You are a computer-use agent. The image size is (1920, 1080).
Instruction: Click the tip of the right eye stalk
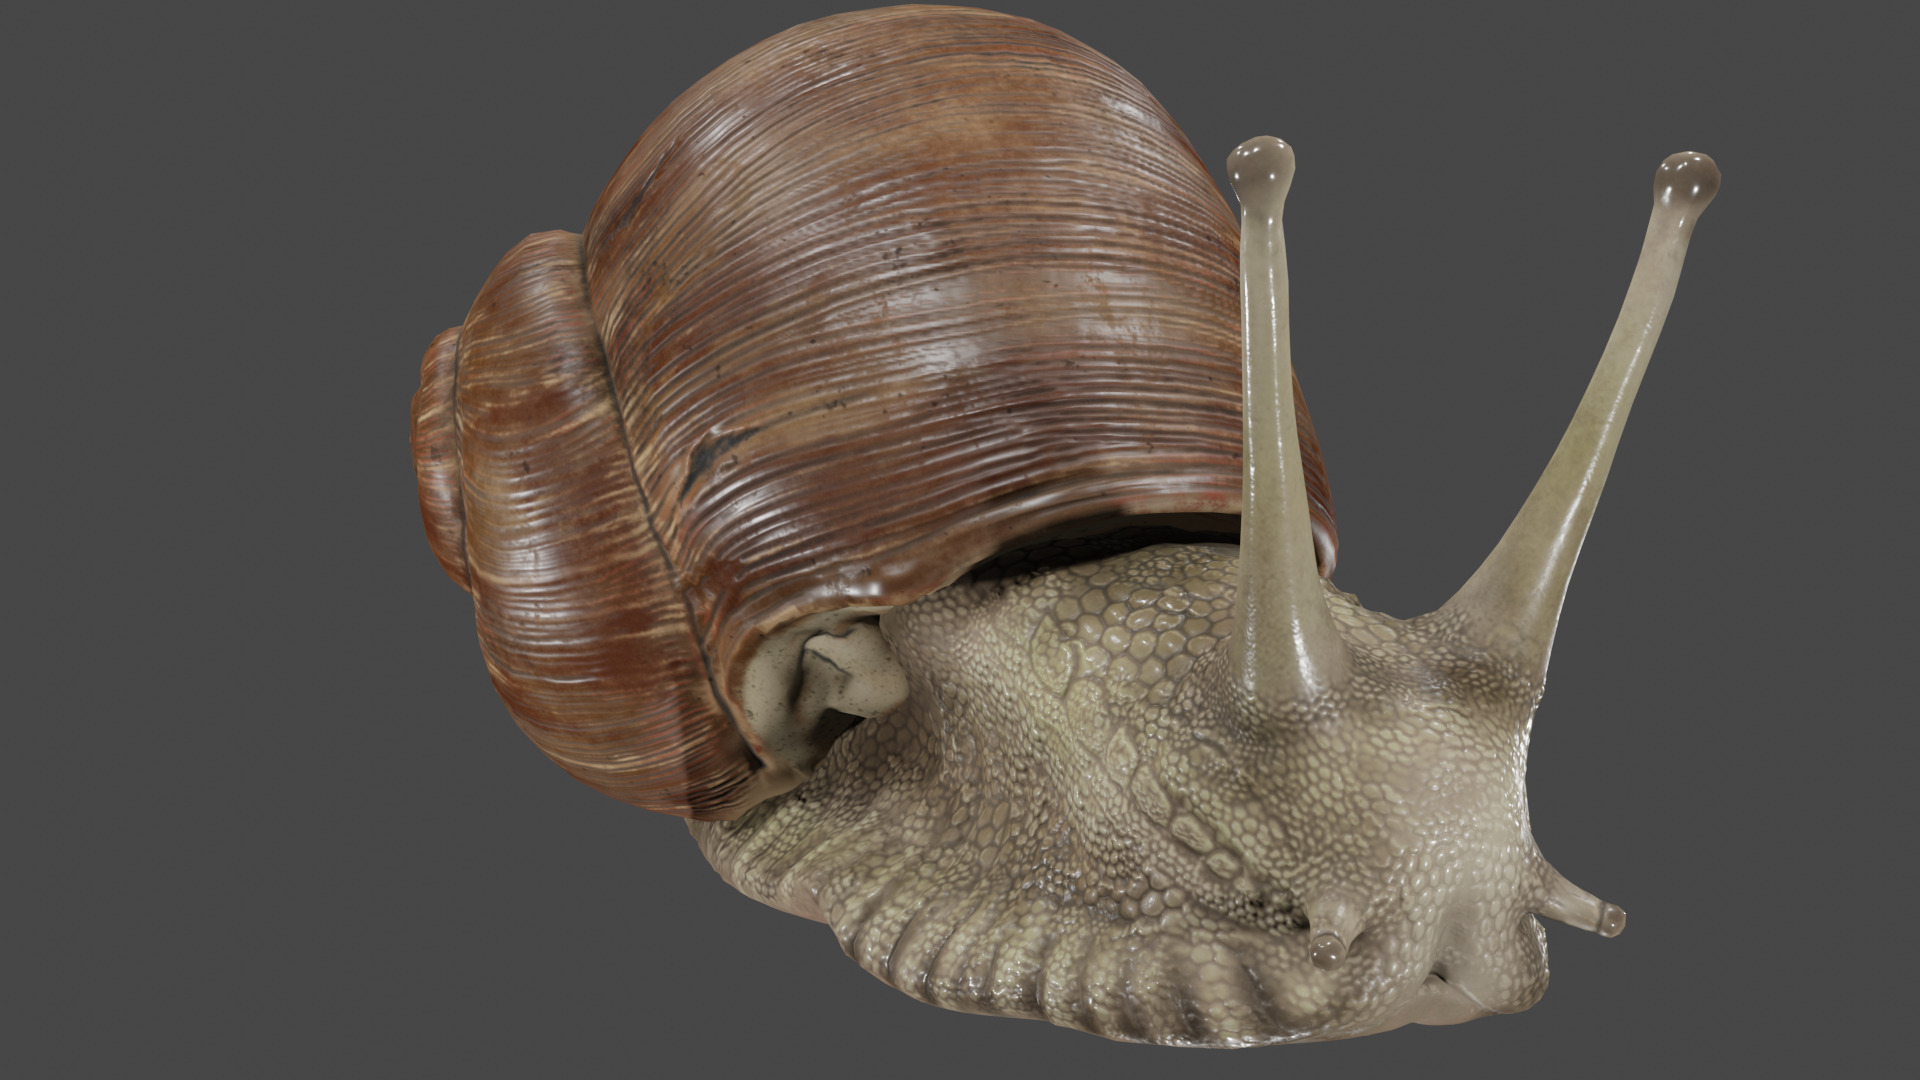coord(1688,183)
